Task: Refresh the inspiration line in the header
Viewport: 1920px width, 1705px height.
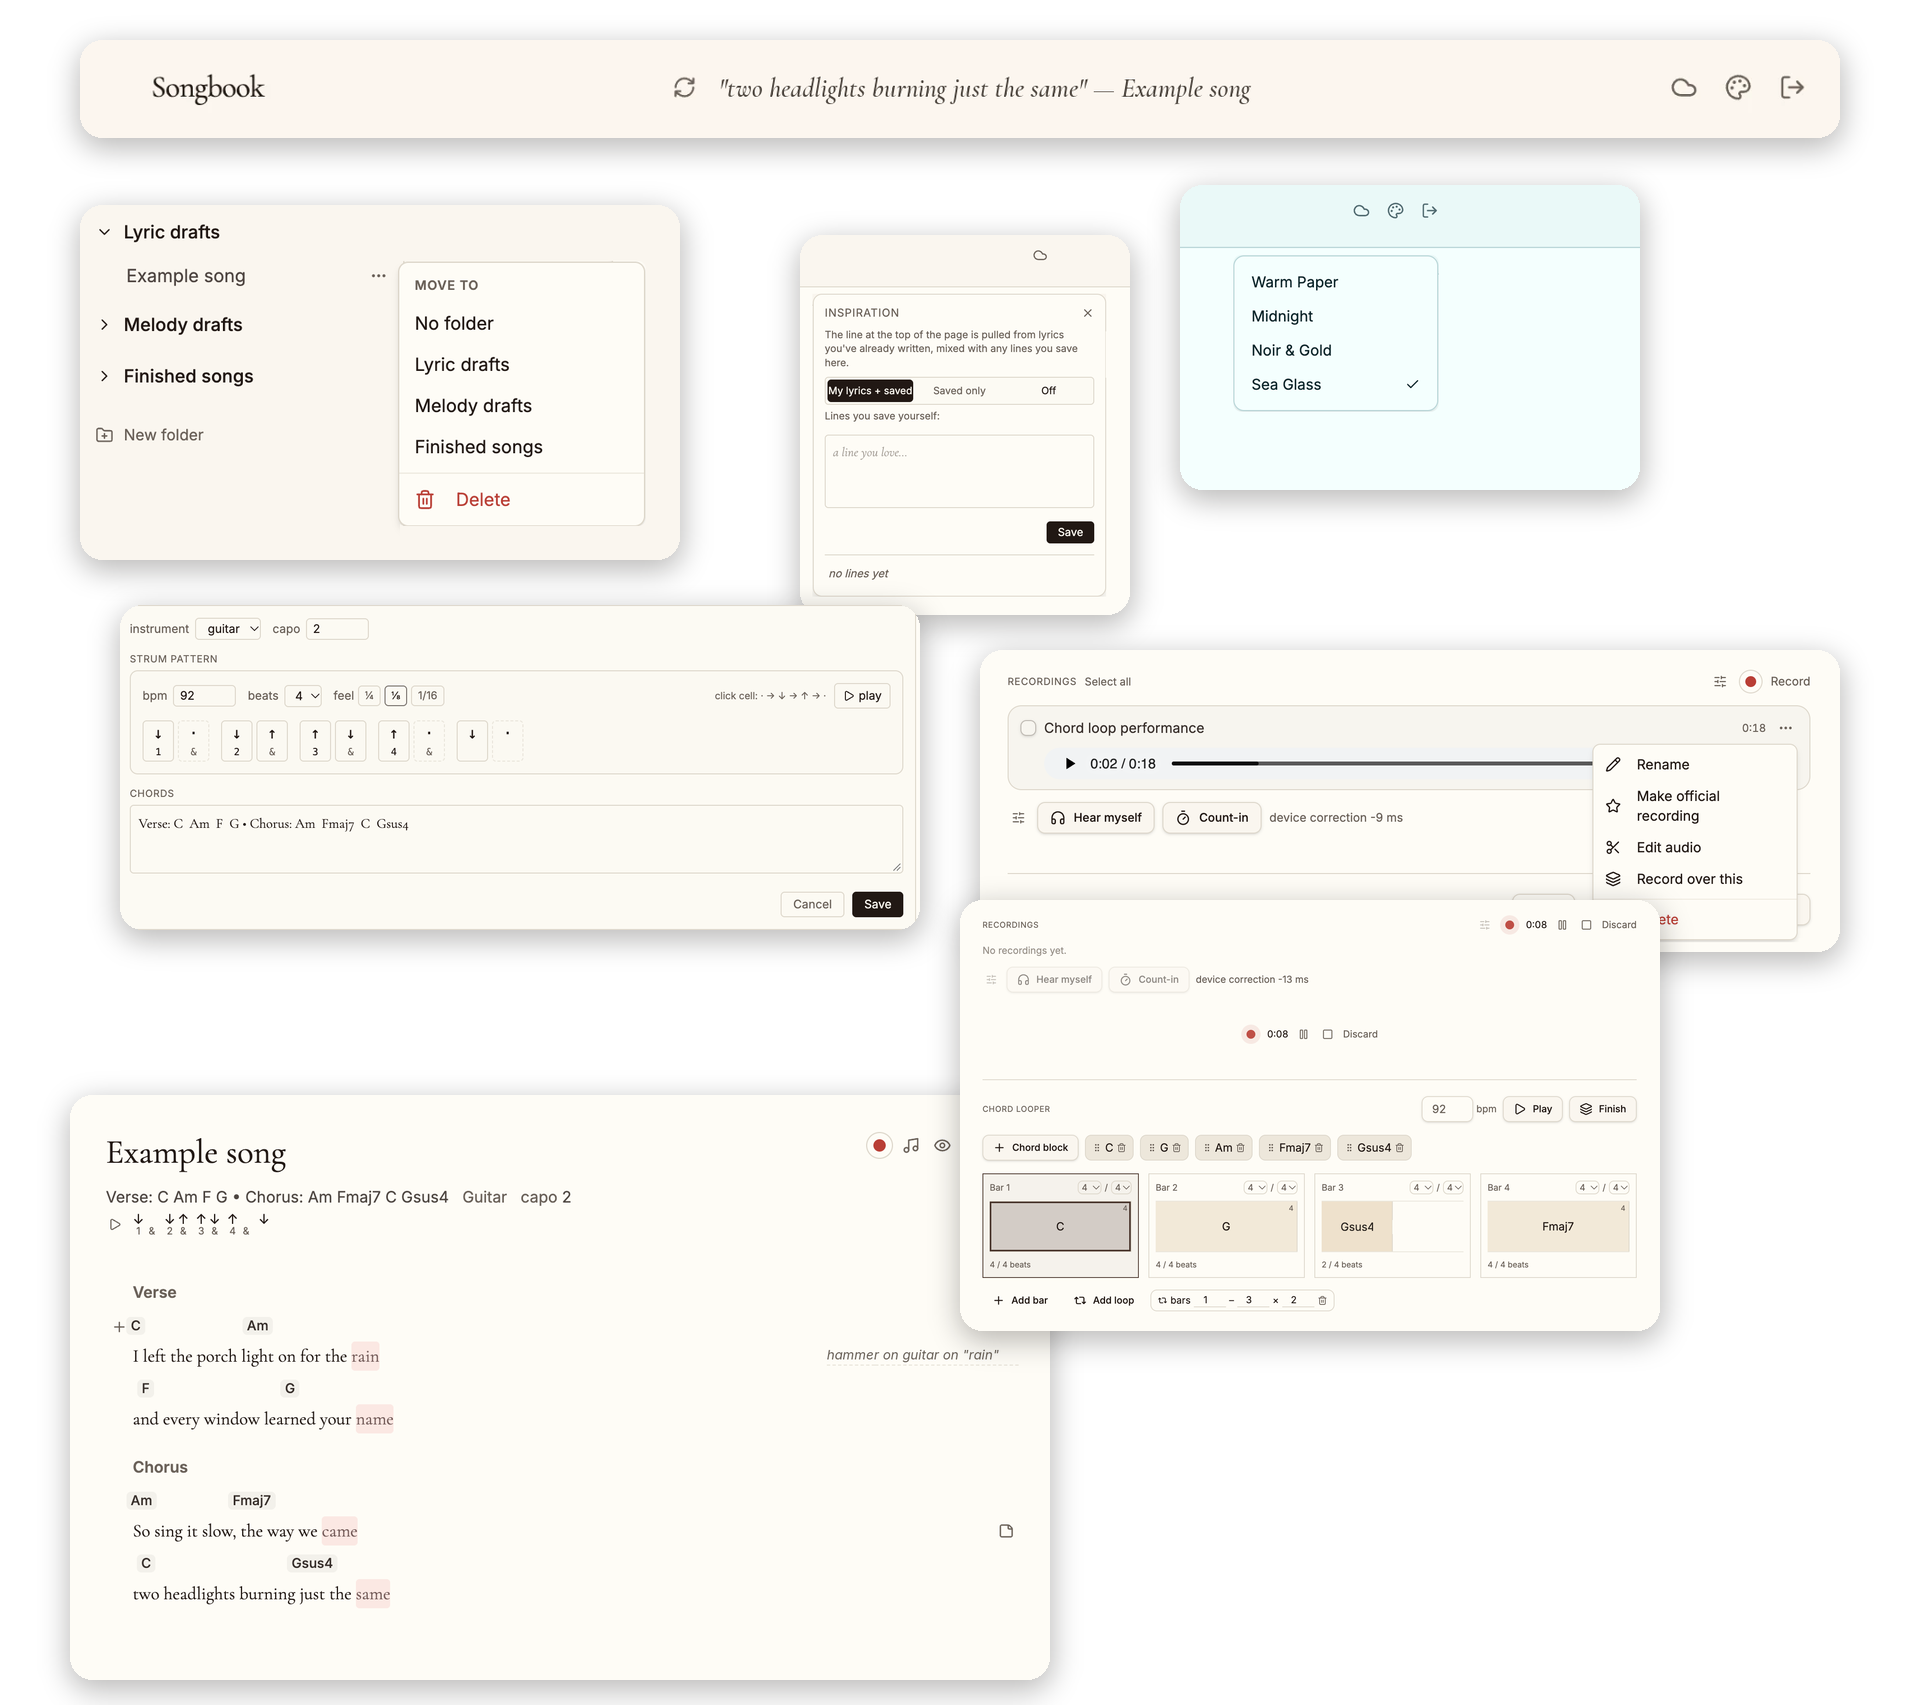Action: 684,88
